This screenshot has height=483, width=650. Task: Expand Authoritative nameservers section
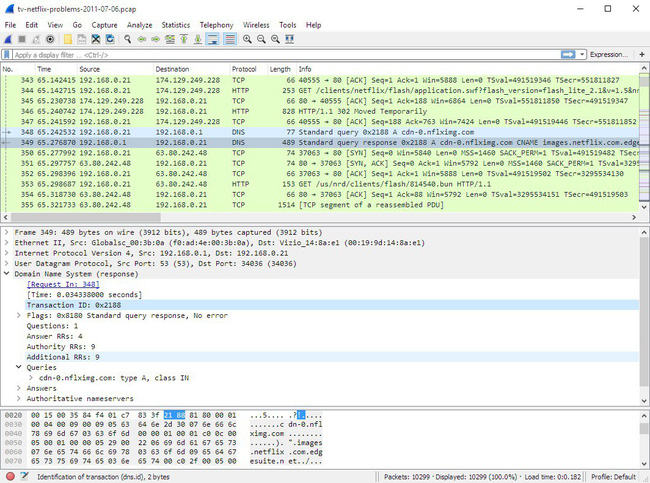(x=19, y=398)
